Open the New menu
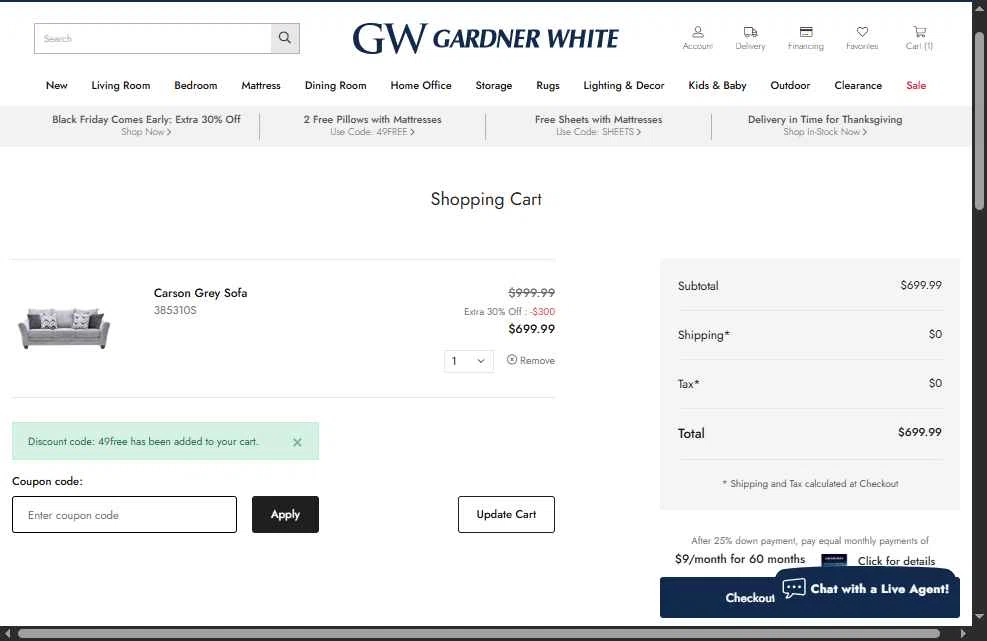The width and height of the screenshot is (987, 641). point(57,85)
